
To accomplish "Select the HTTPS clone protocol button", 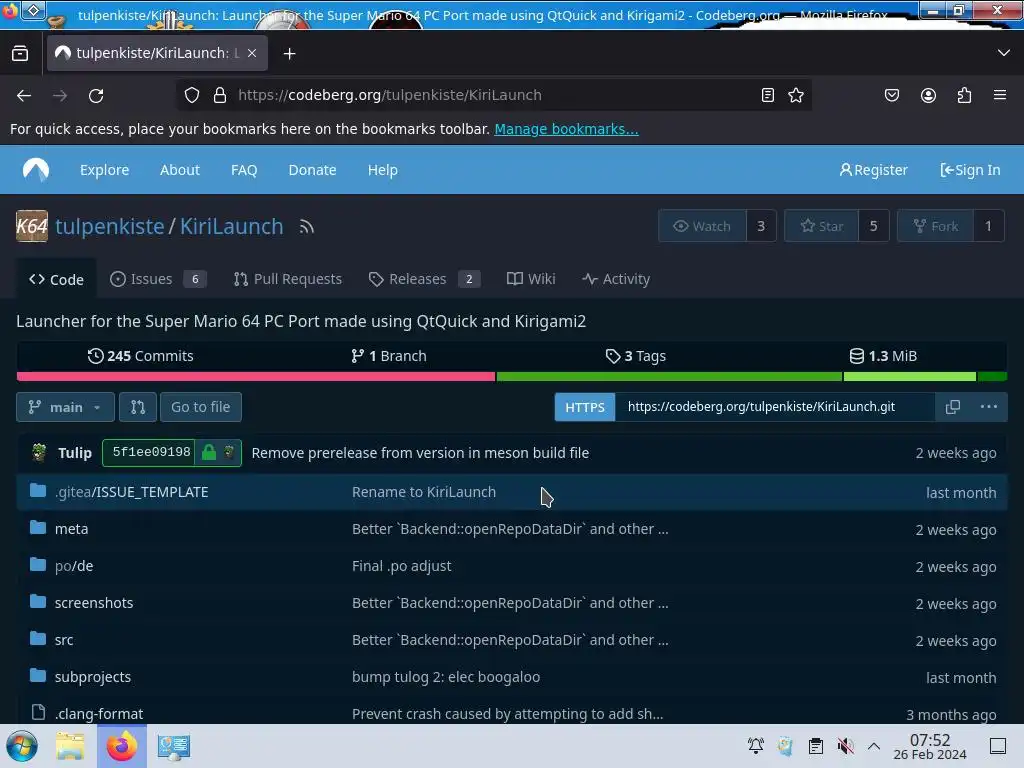I will click(584, 407).
